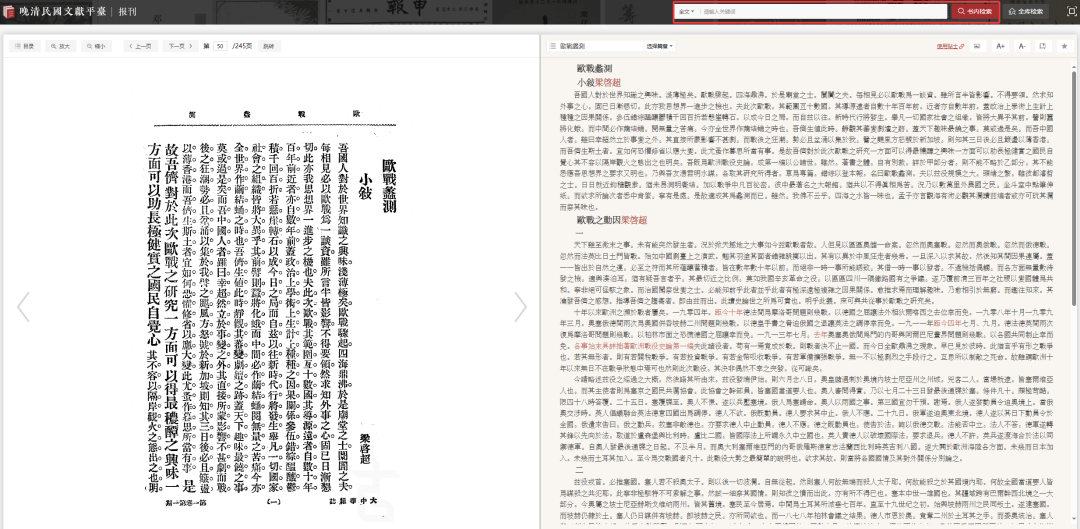Viewport: 1080px width, 529px height.
Task: Click the star favorite icon
Action: (1064, 46)
